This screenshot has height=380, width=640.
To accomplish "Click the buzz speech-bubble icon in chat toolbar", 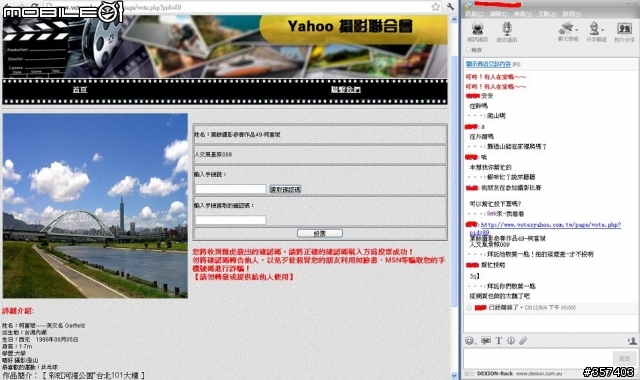I will (x=486, y=340).
